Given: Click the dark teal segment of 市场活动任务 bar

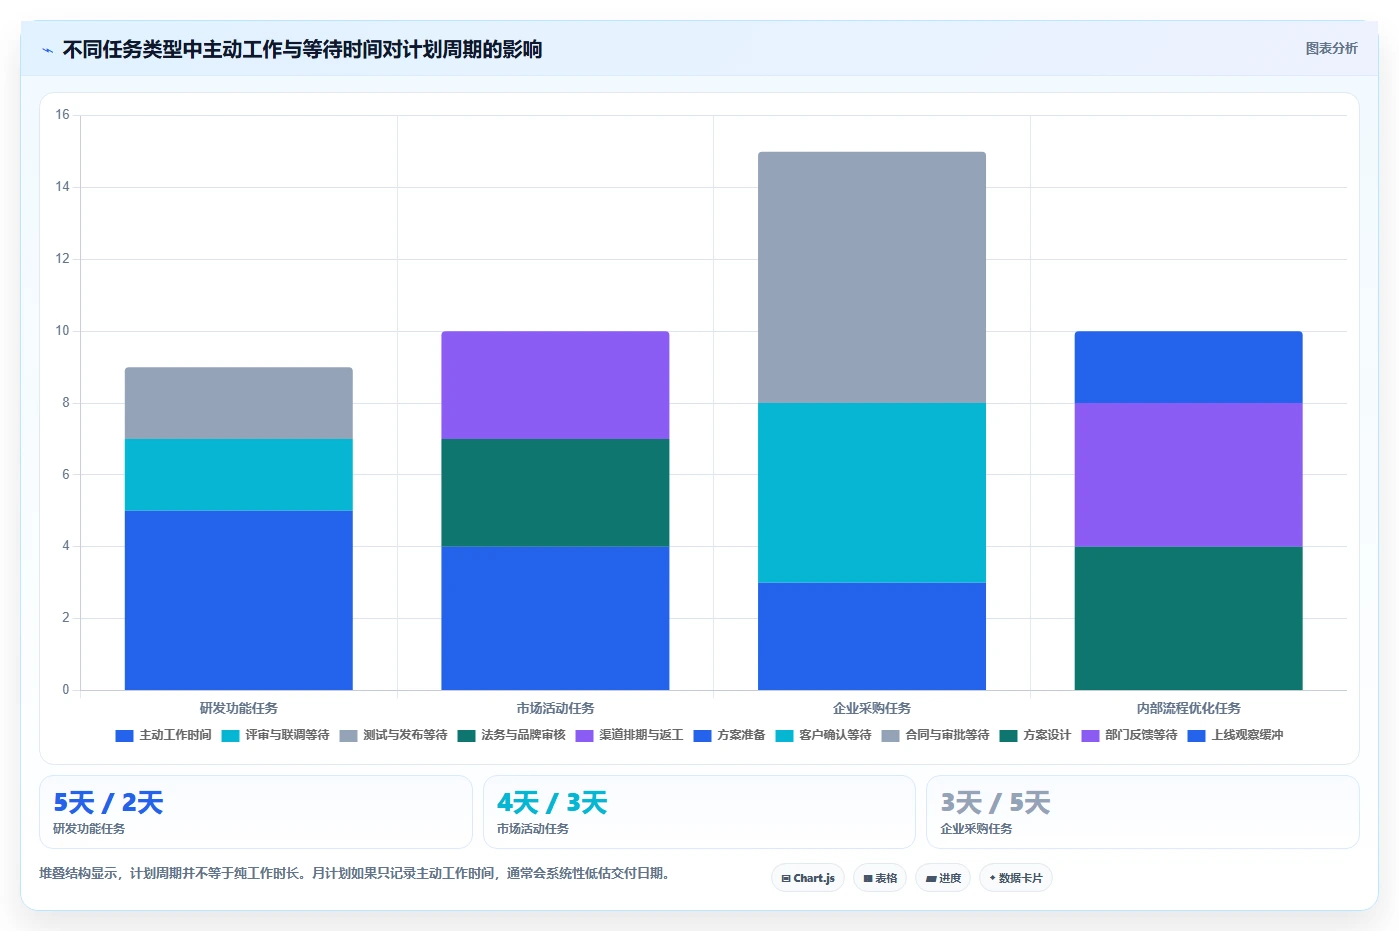Looking at the screenshot, I should (555, 493).
